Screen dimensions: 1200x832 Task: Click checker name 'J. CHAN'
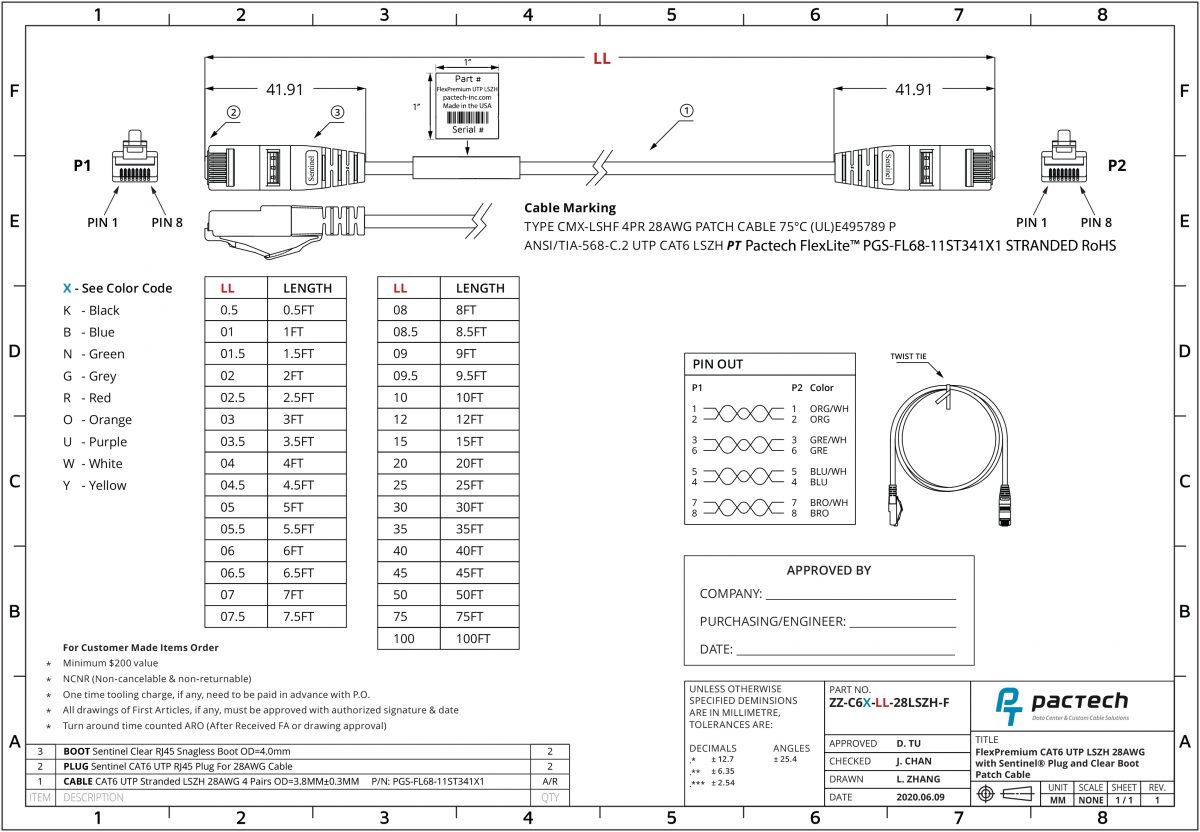coord(913,761)
